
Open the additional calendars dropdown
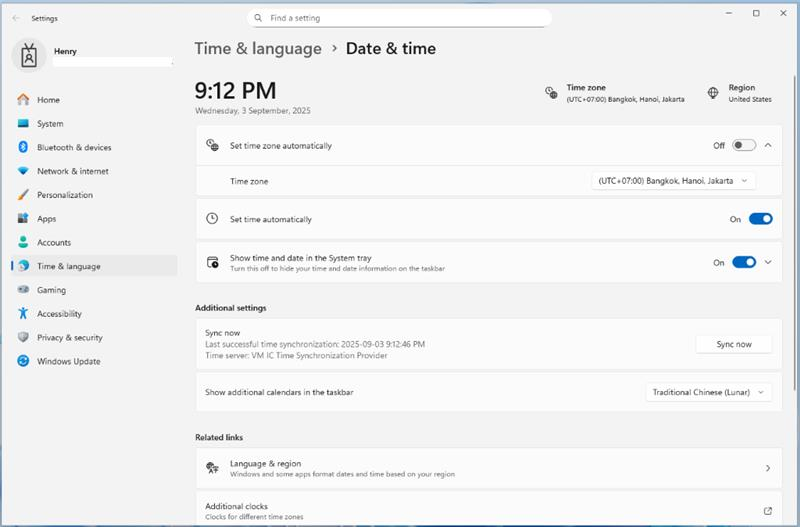[x=708, y=392]
